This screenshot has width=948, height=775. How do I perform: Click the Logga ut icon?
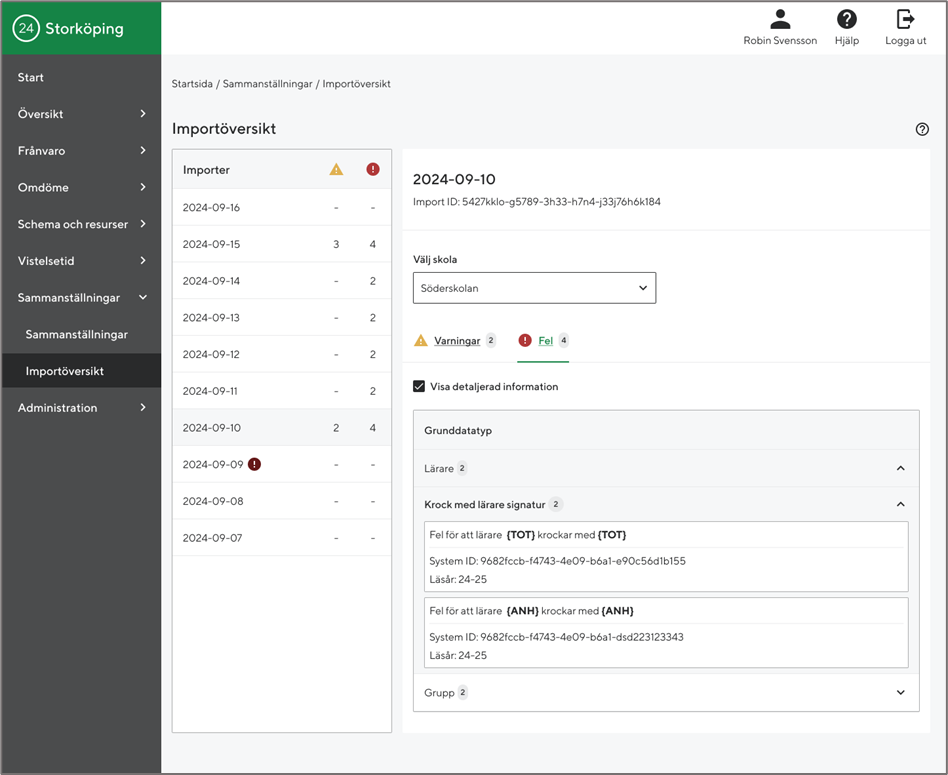tap(905, 19)
